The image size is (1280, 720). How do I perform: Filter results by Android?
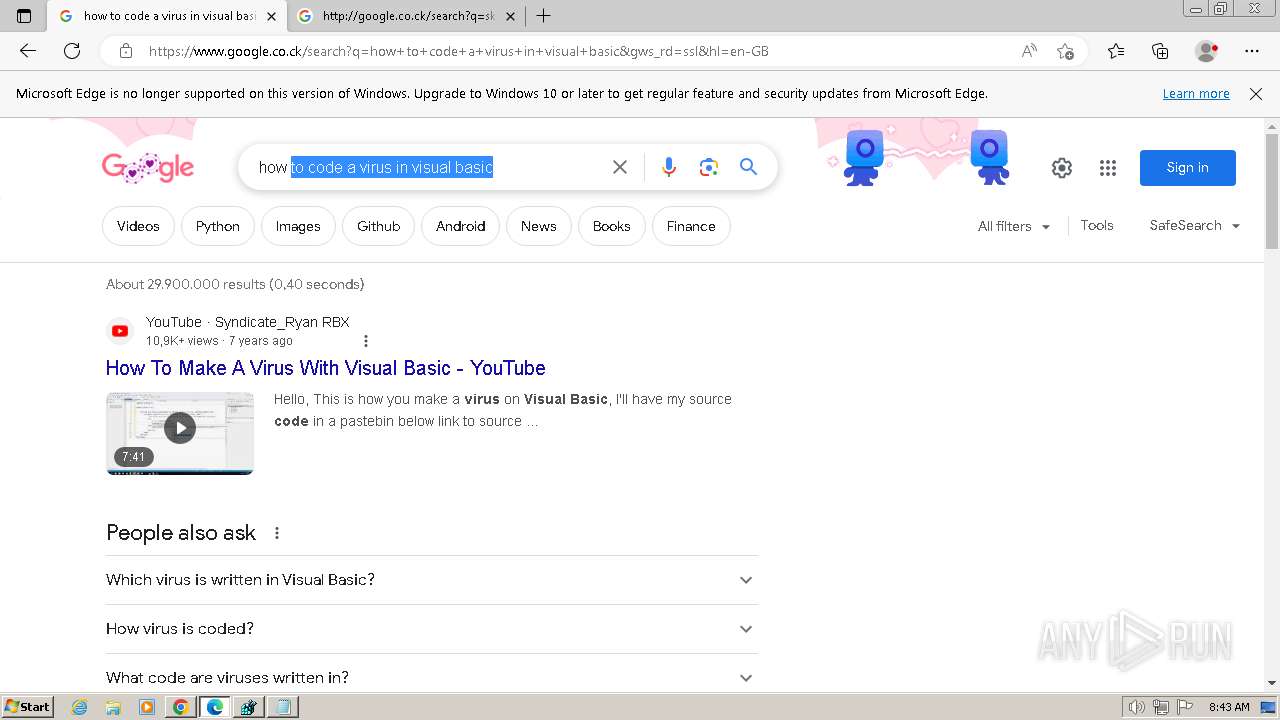click(460, 226)
